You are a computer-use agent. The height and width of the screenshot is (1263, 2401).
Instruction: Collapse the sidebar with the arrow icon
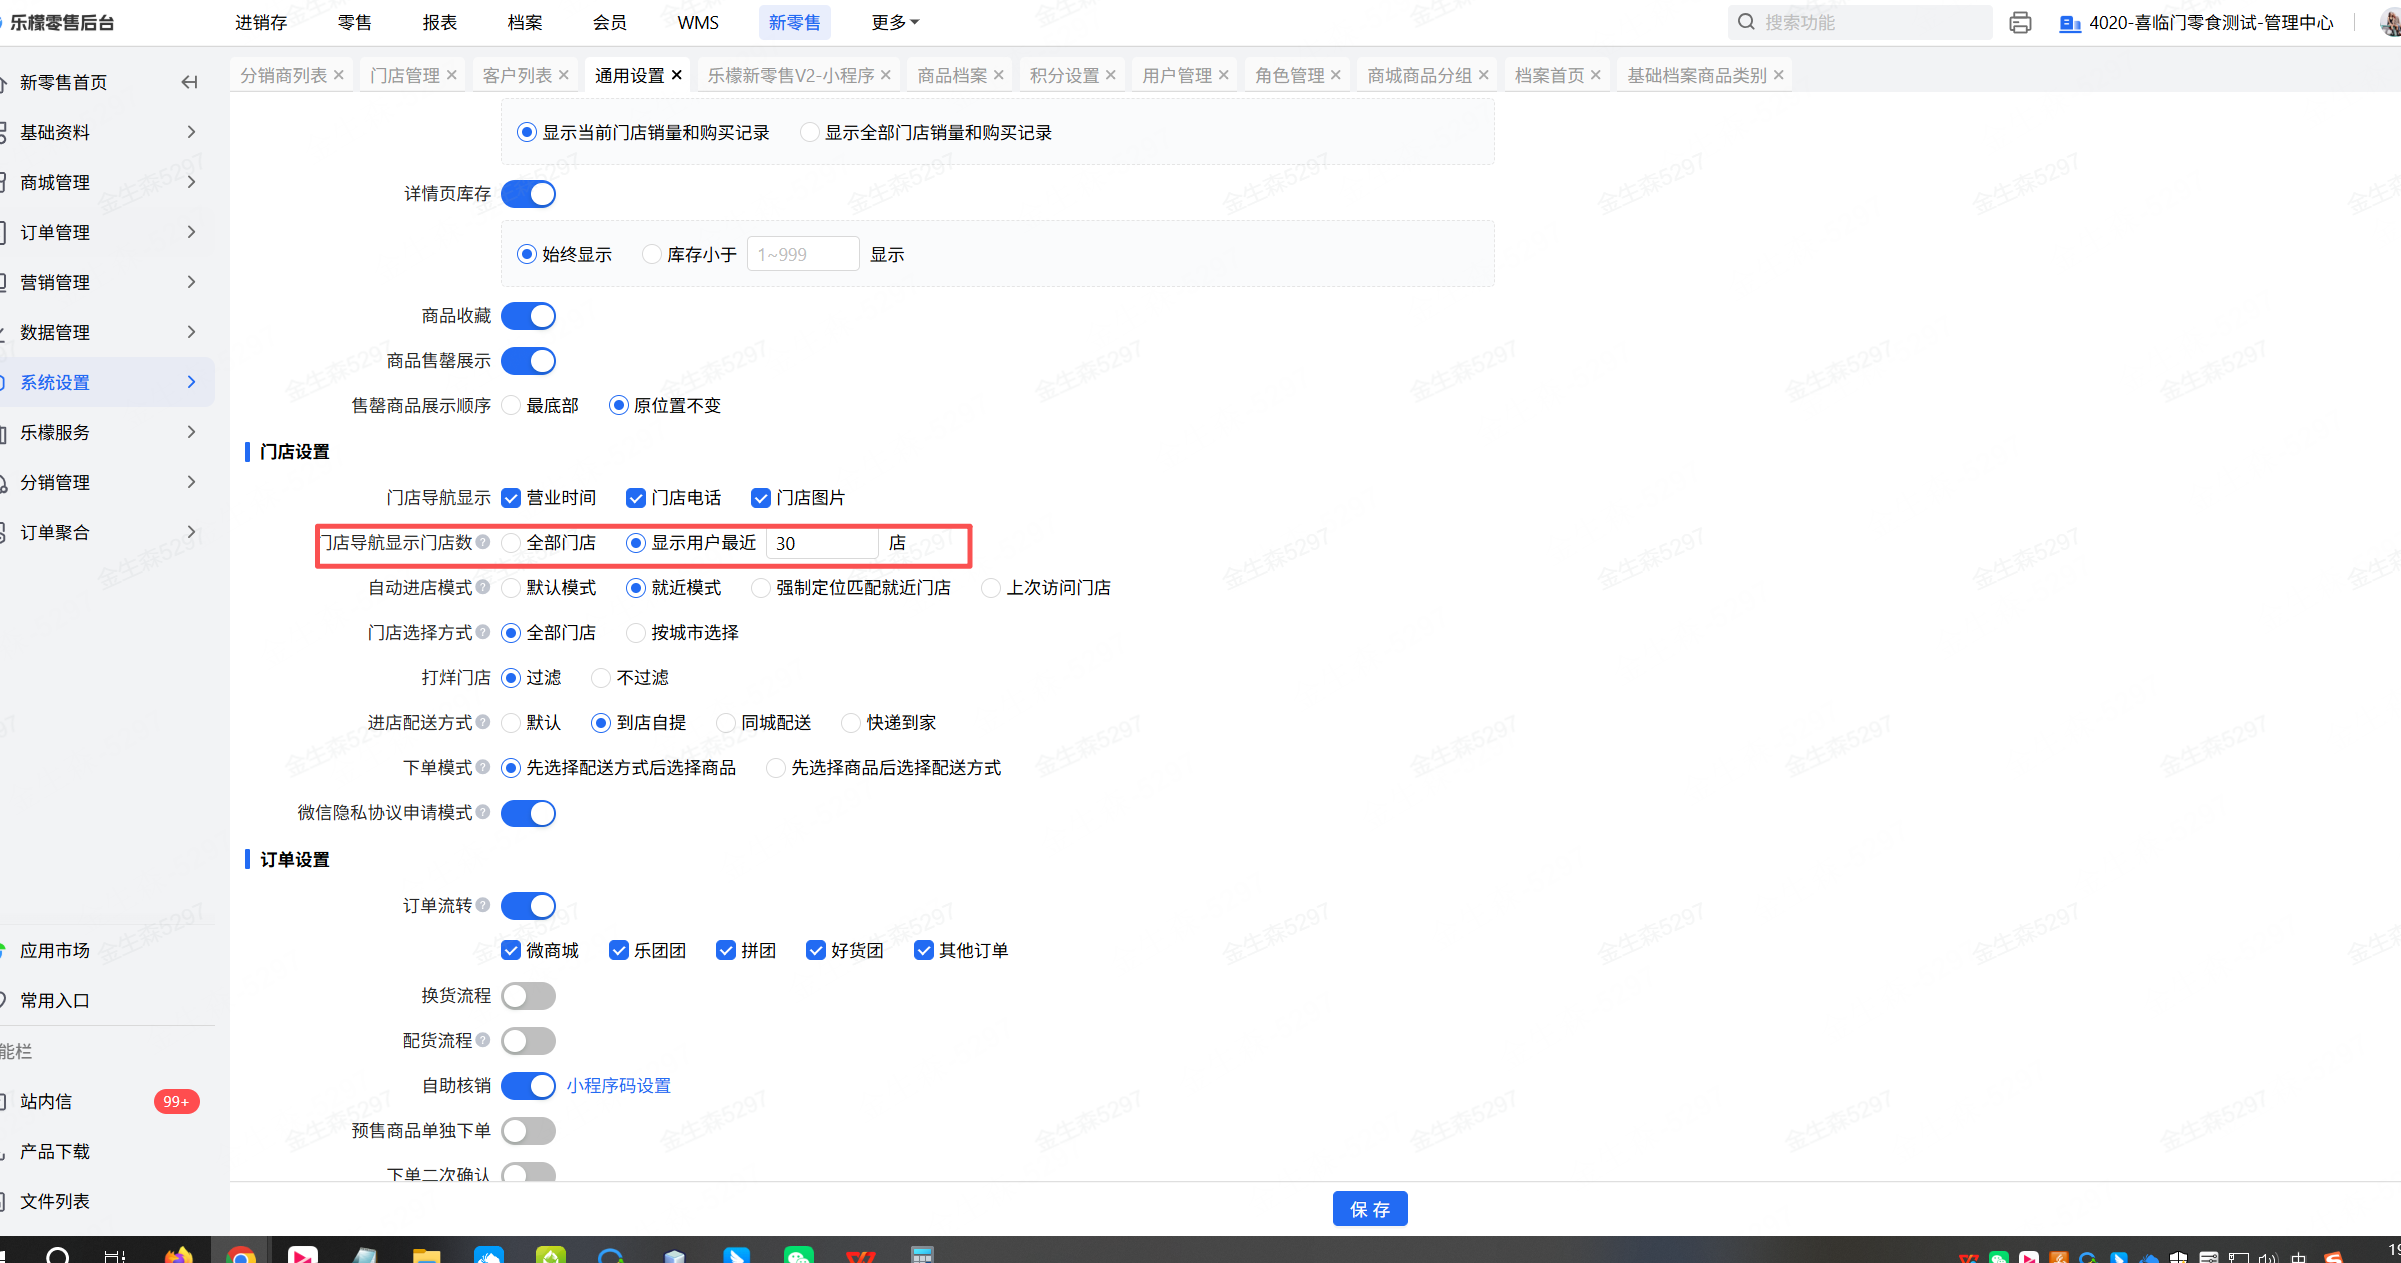pos(189,82)
